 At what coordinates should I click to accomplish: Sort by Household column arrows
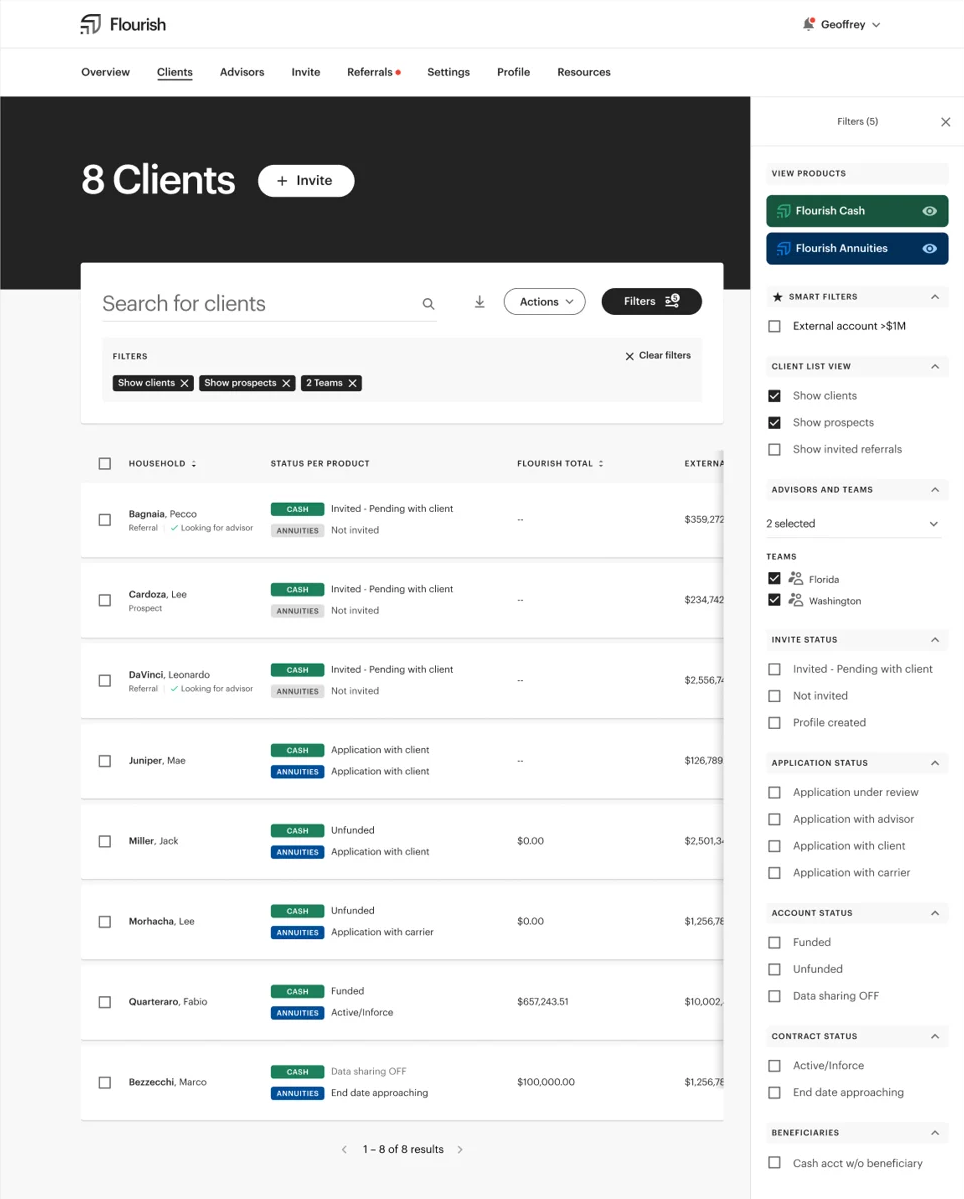194,464
